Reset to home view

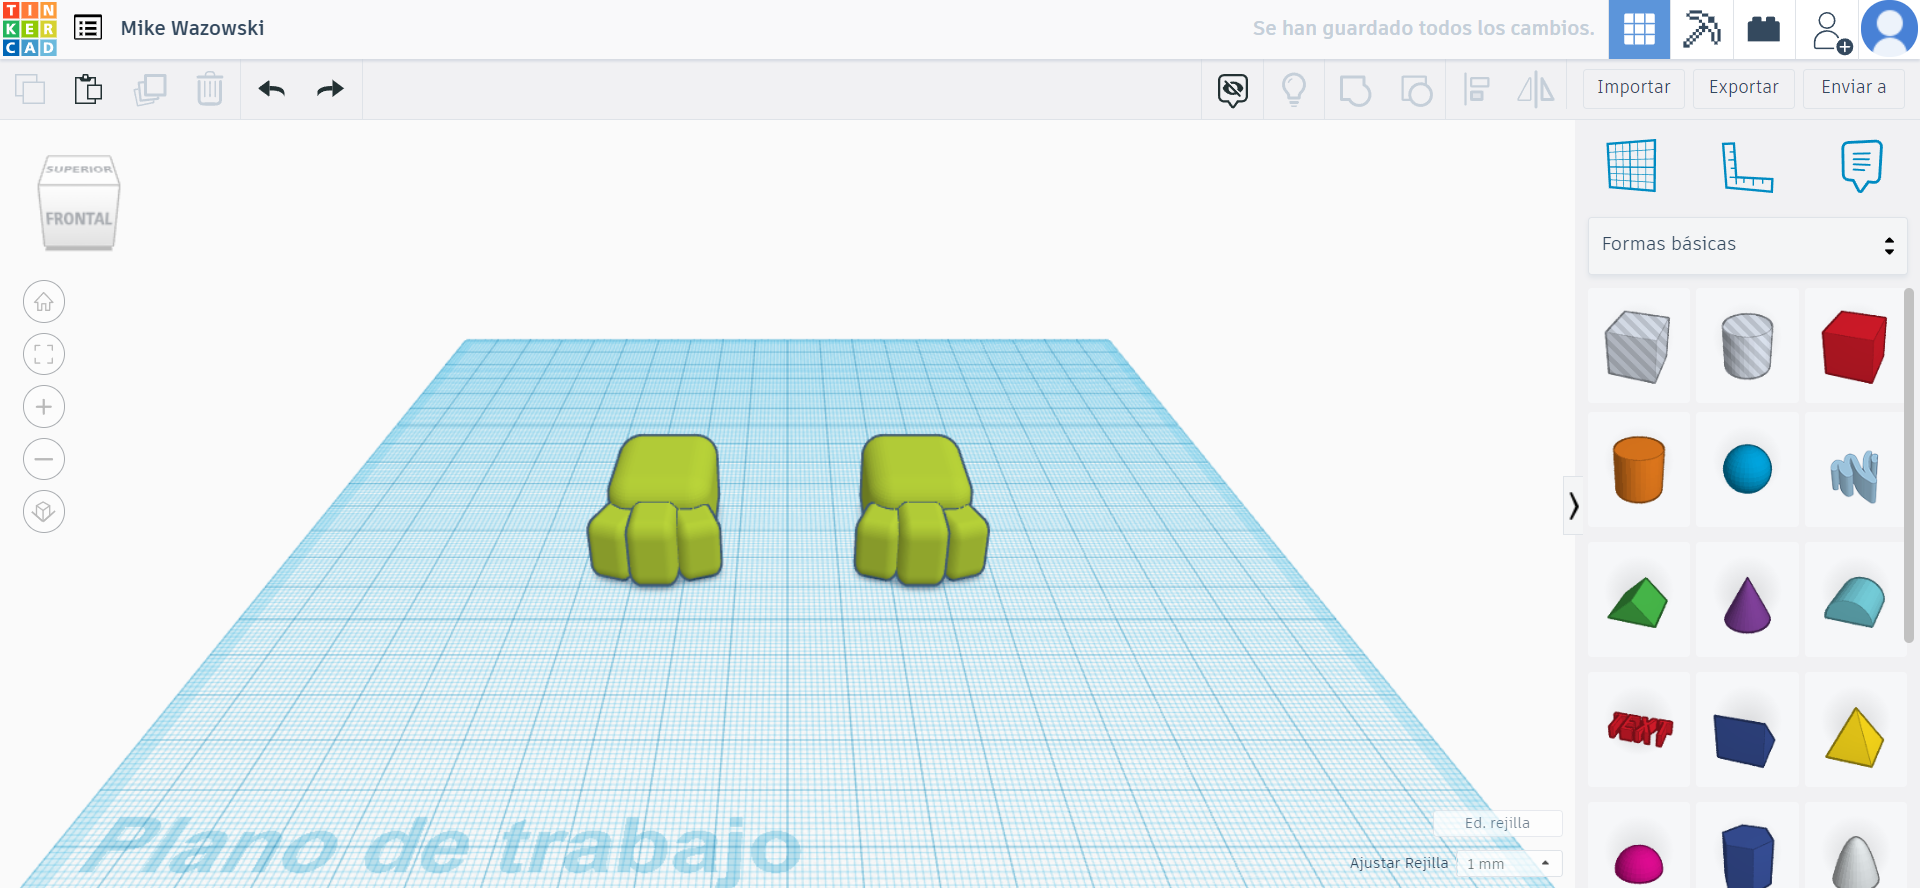coord(44,302)
